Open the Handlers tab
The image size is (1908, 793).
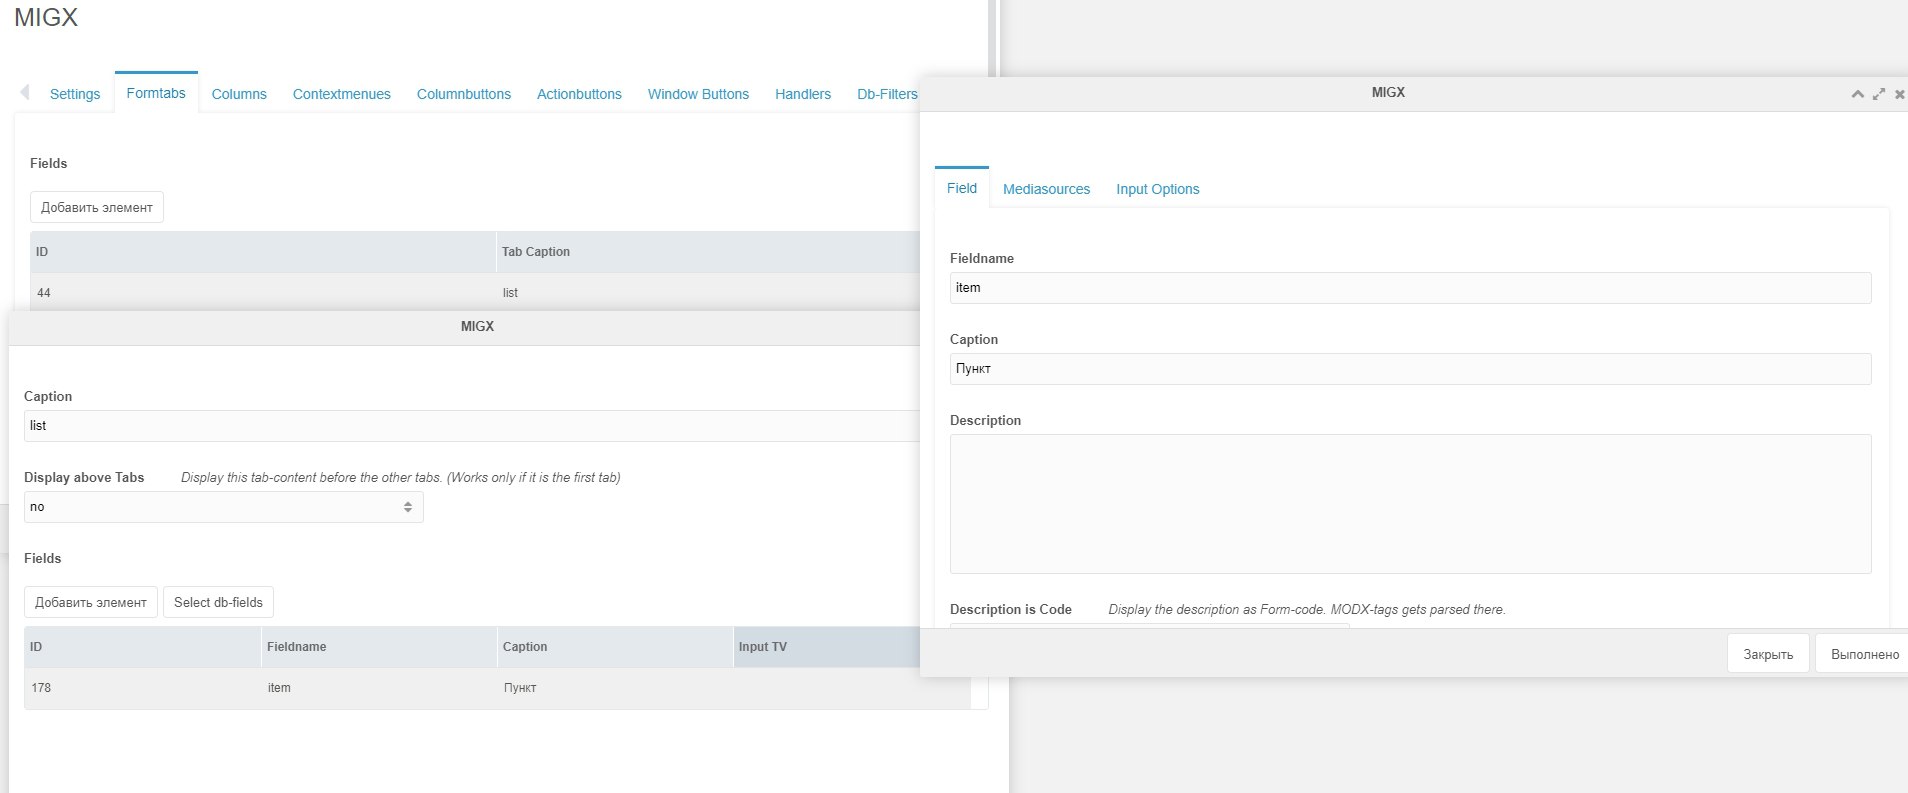pyautogui.click(x=803, y=94)
